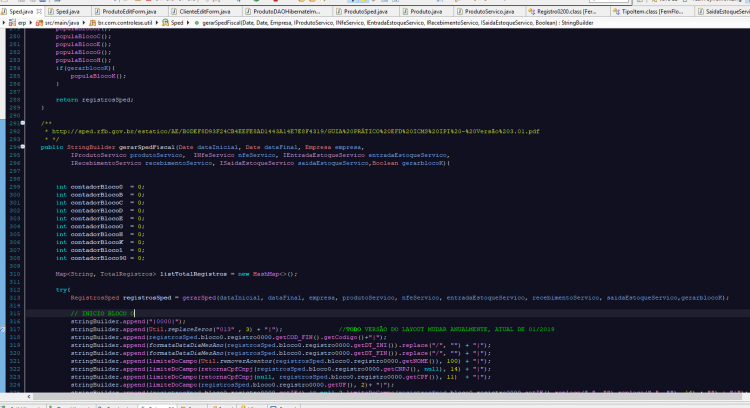Select gerarSpedFiscal method in breadcrumb
The image size is (750, 408).
click(x=394, y=22)
